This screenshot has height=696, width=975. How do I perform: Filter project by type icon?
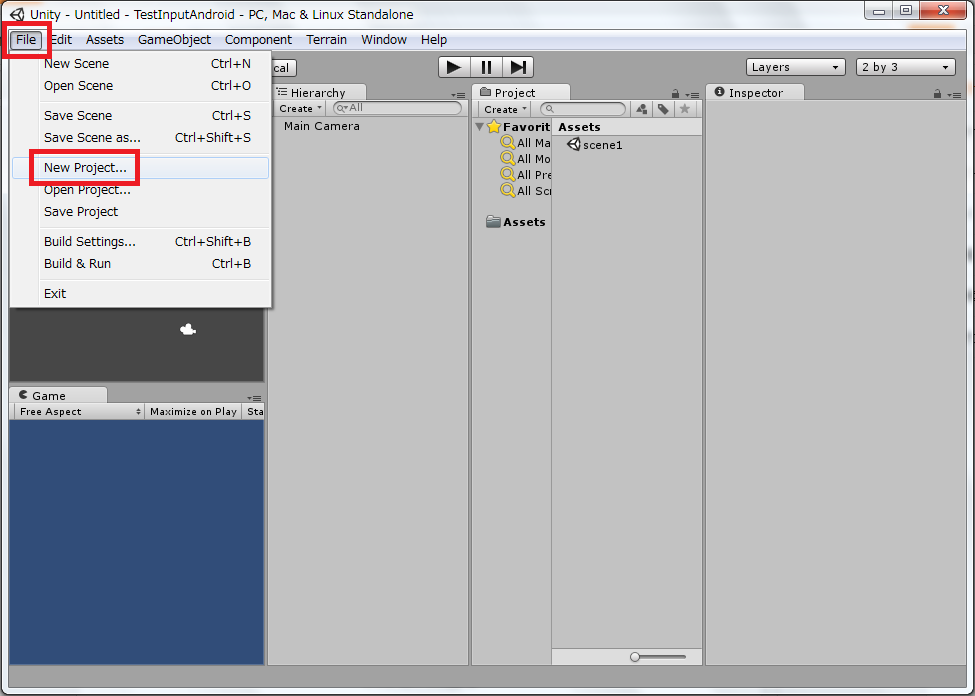642,109
